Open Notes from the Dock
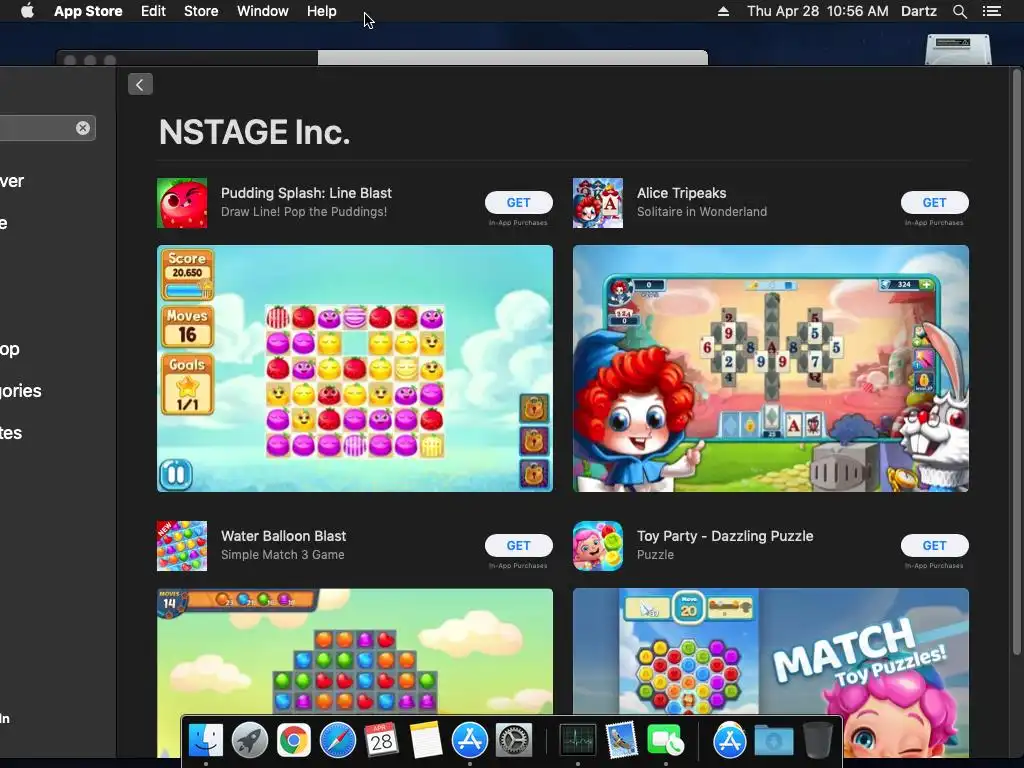Image resolution: width=1024 pixels, height=768 pixels. [x=426, y=740]
